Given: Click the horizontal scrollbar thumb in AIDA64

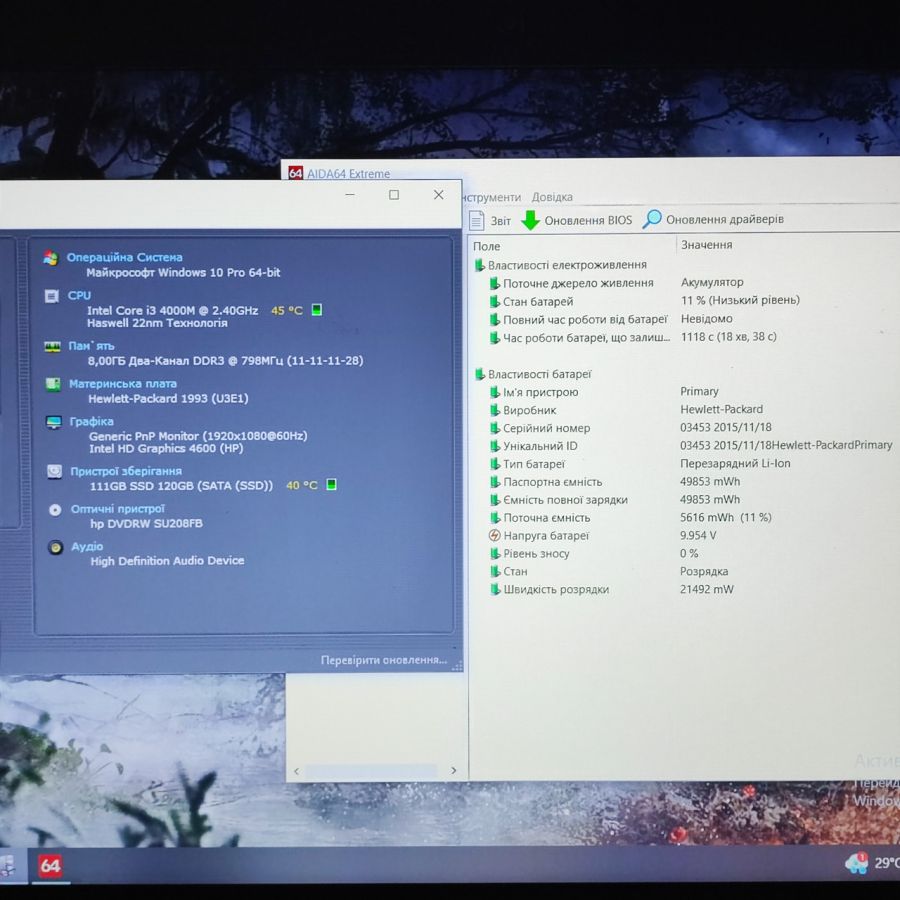Looking at the screenshot, I should click(x=371, y=771).
